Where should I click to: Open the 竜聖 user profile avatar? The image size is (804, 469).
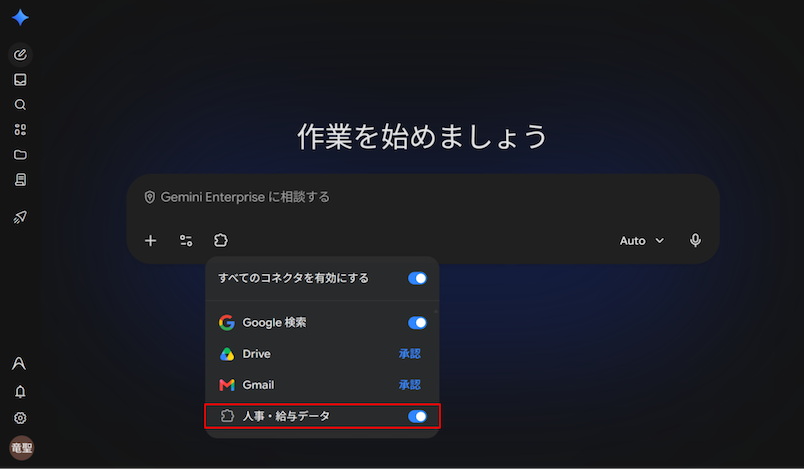coord(22,448)
